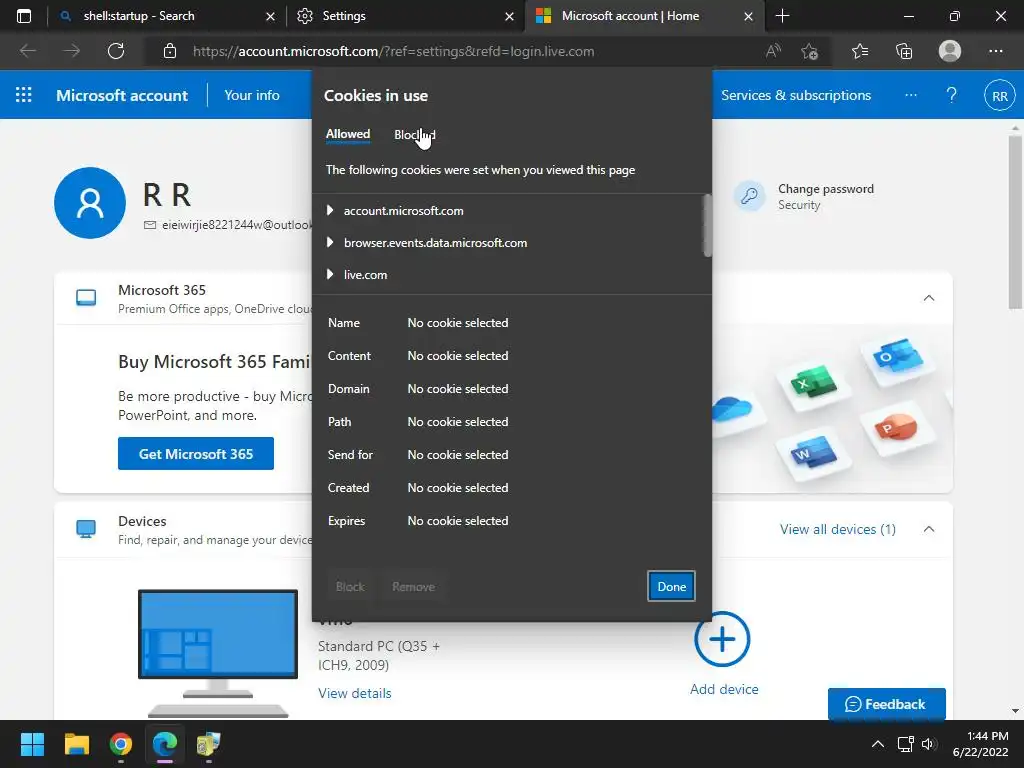1024x768 pixels.
Task: Open the Microsoft app launcher grid
Action: (x=24, y=95)
